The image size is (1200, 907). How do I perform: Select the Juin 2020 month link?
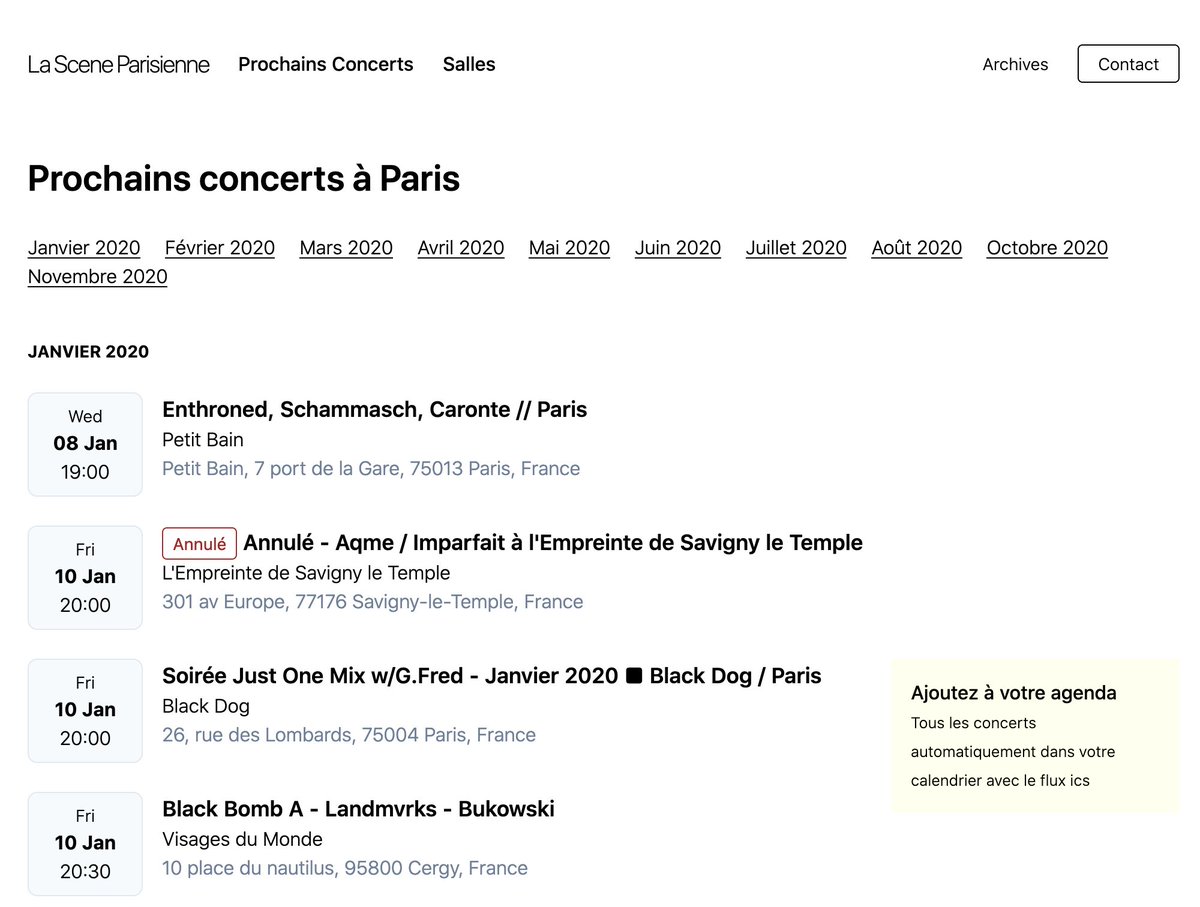pyautogui.click(x=678, y=248)
